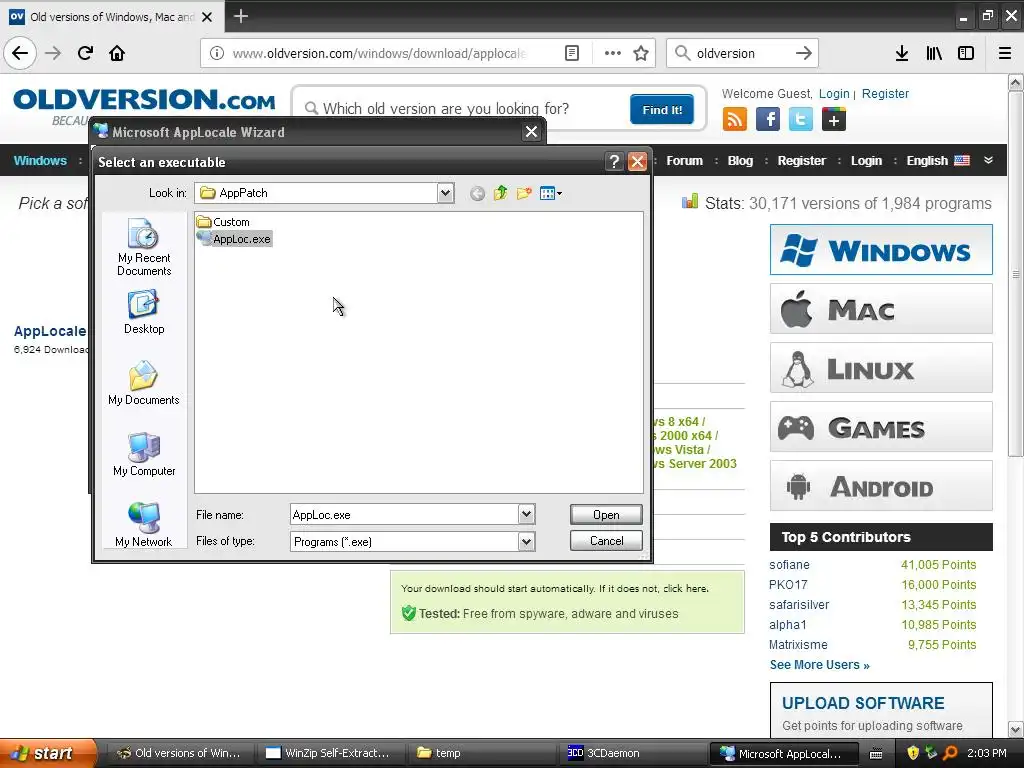Viewport: 1024px width, 768px height.
Task: Click the OldVersion search input field
Action: pos(464,108)
